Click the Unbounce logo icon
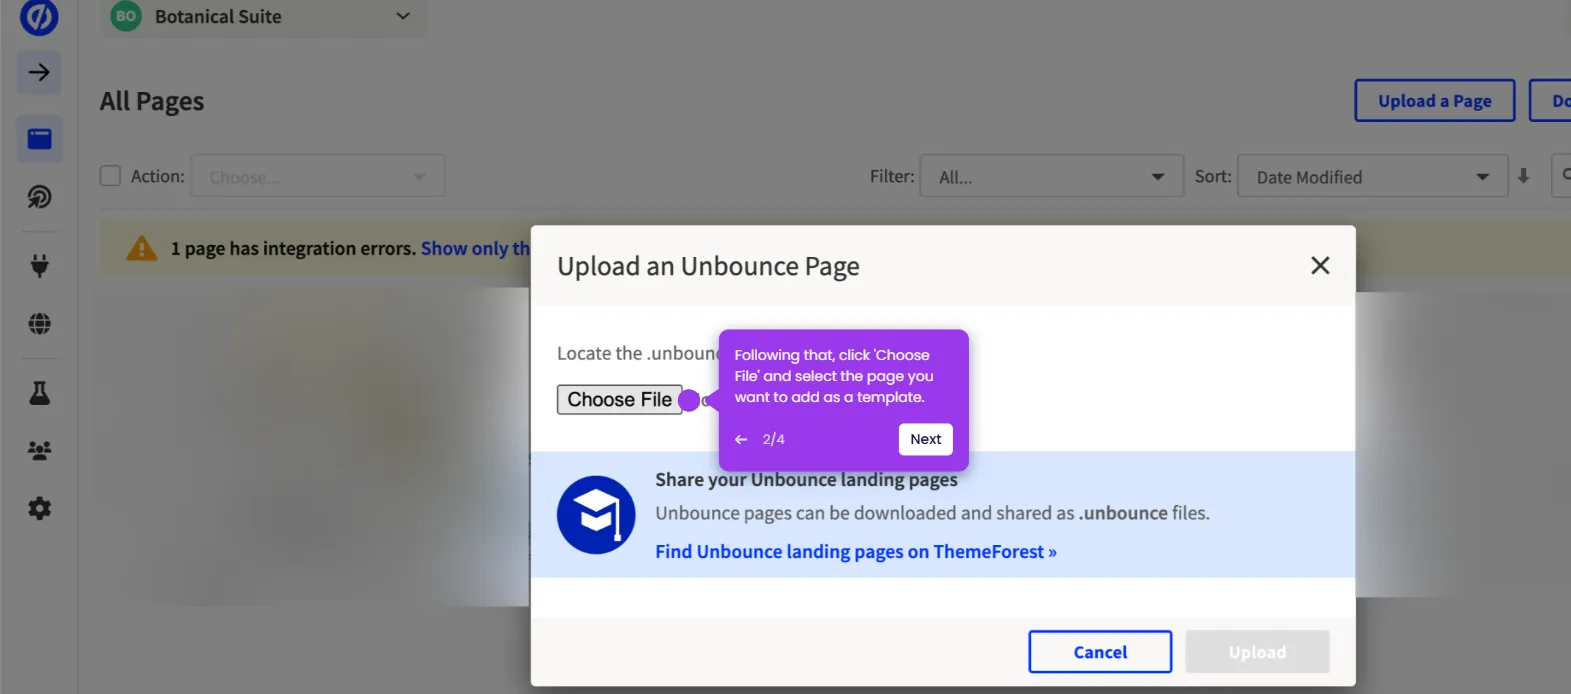Image resolution: width=1571 pixels, height=694 pixels. point(39,16)
